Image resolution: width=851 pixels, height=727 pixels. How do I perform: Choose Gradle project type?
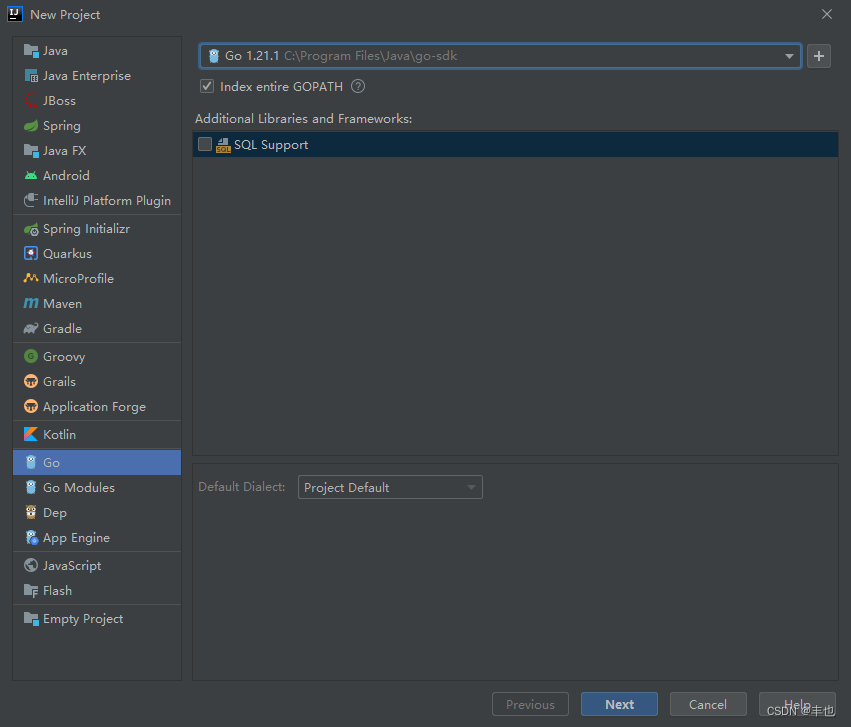click(x=97, y=328)
